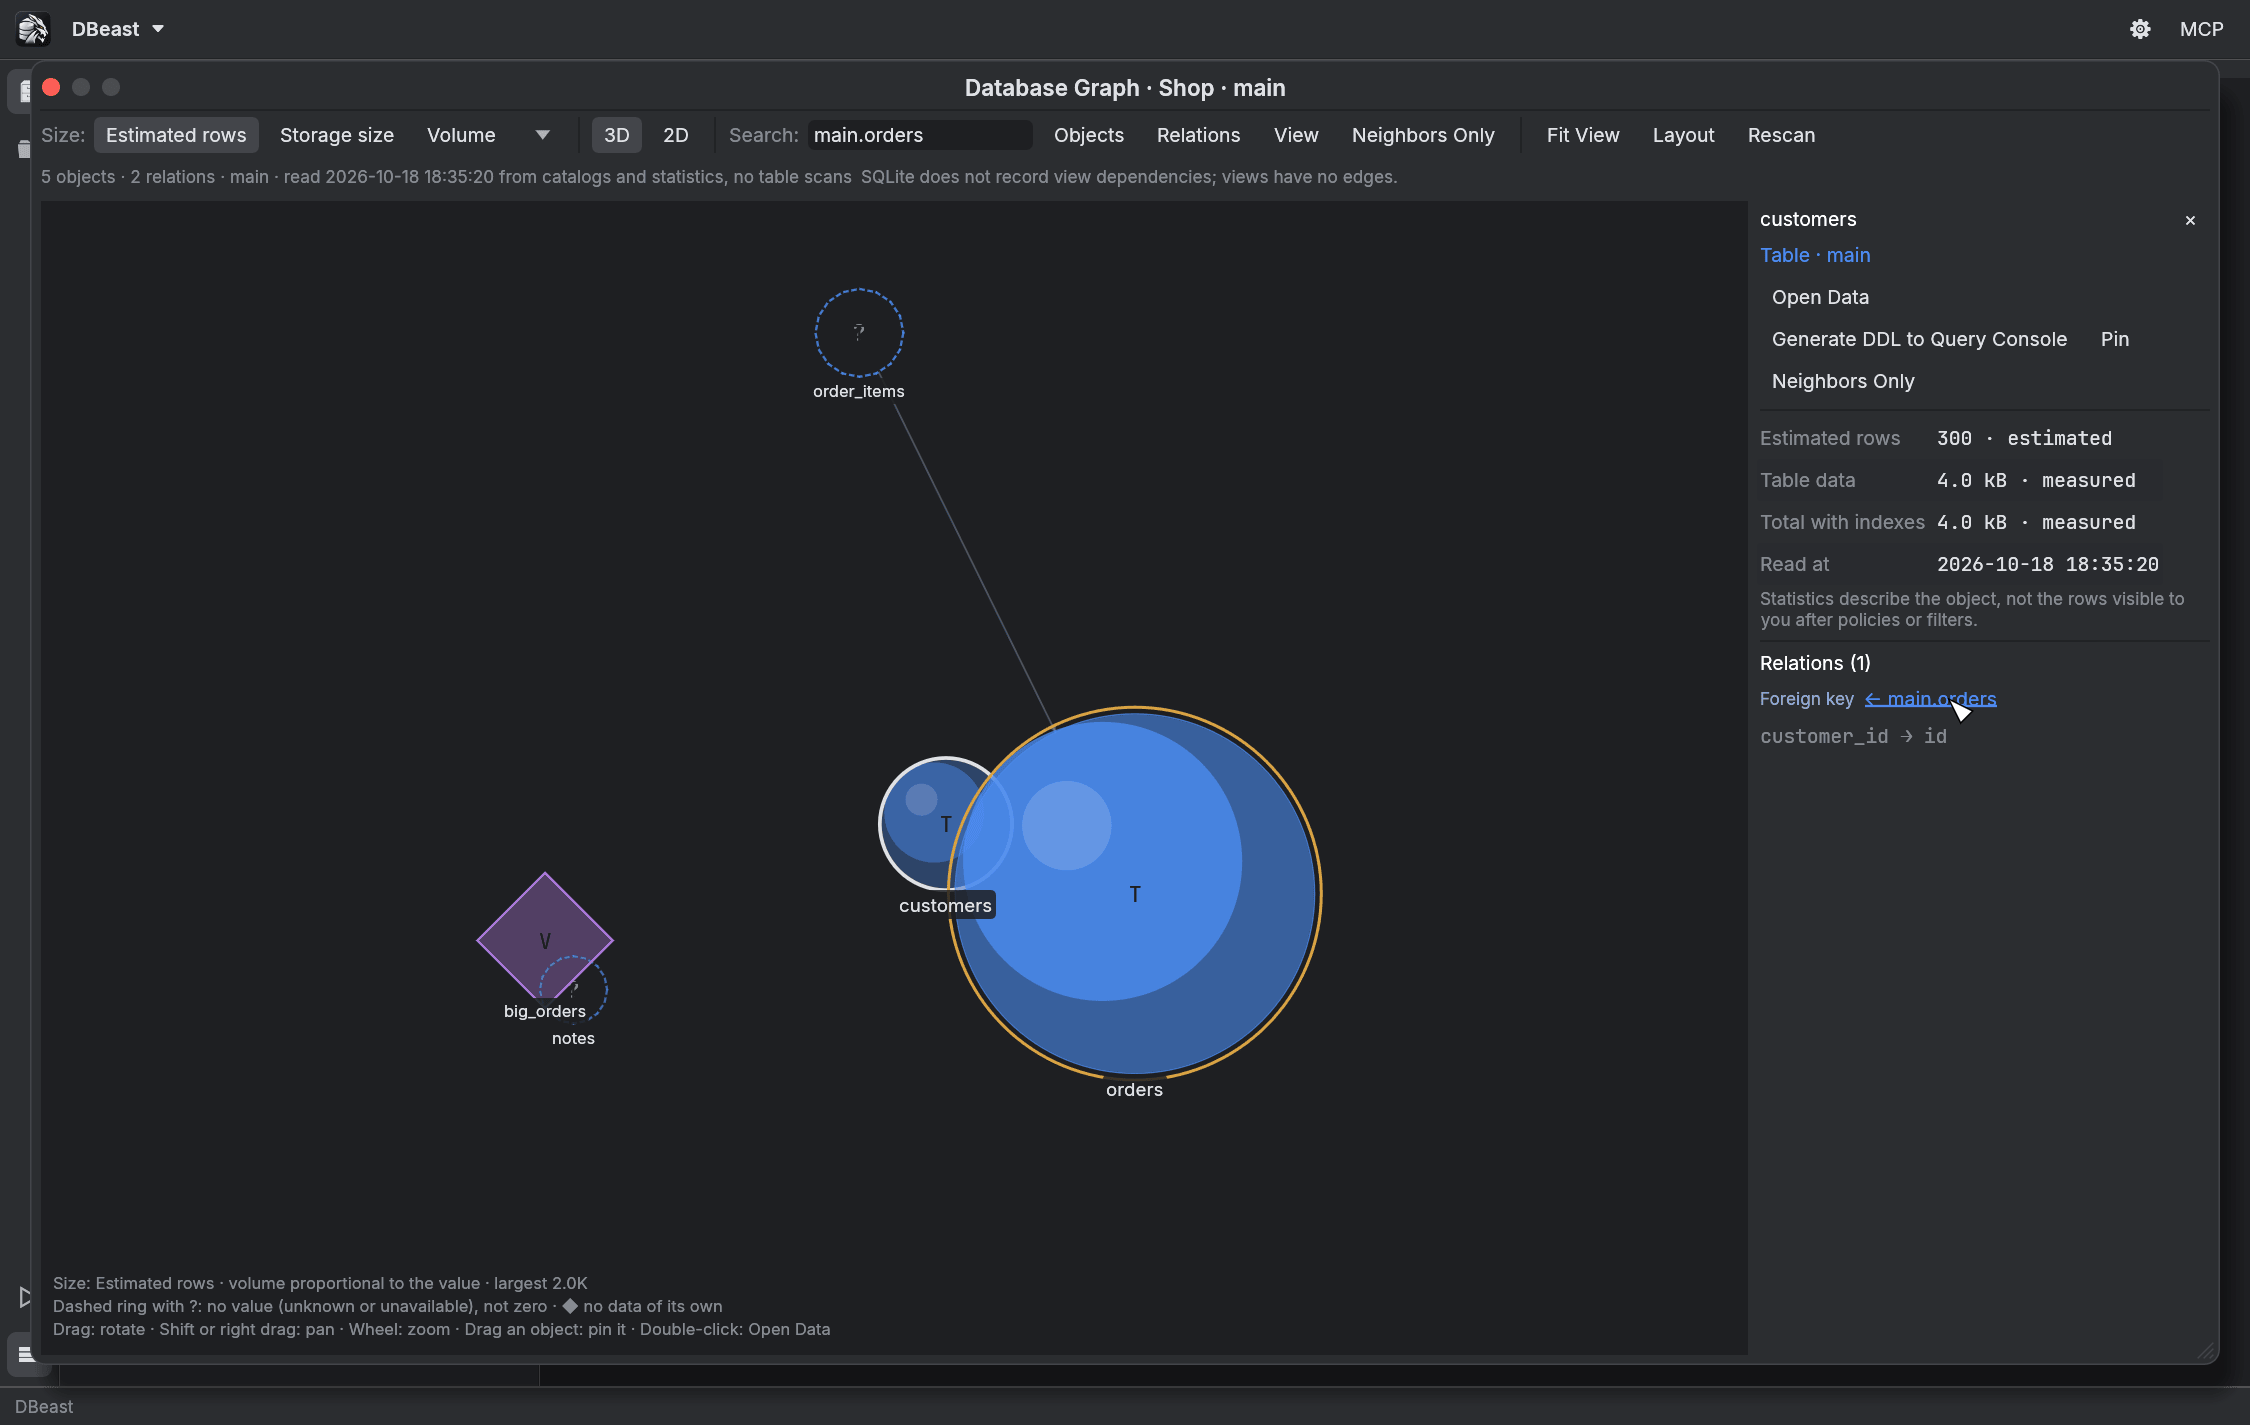Open the settings gear icon
Image resolution: width=2250 pixels, height=1425 pixels.
click(2139, 29)
